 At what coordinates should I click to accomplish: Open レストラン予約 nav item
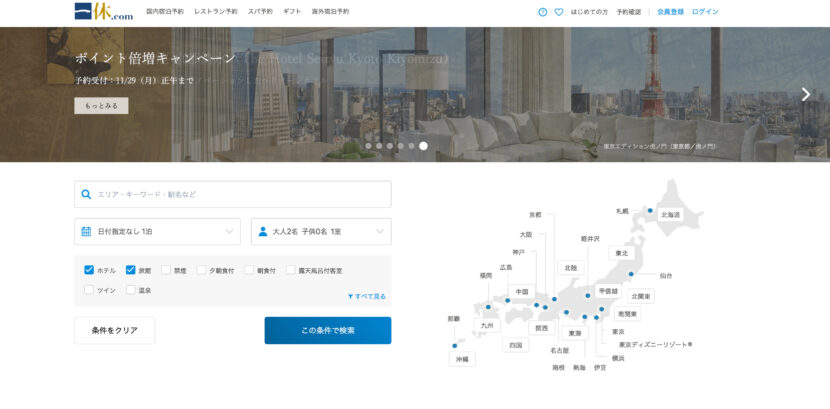click(215, 12)
